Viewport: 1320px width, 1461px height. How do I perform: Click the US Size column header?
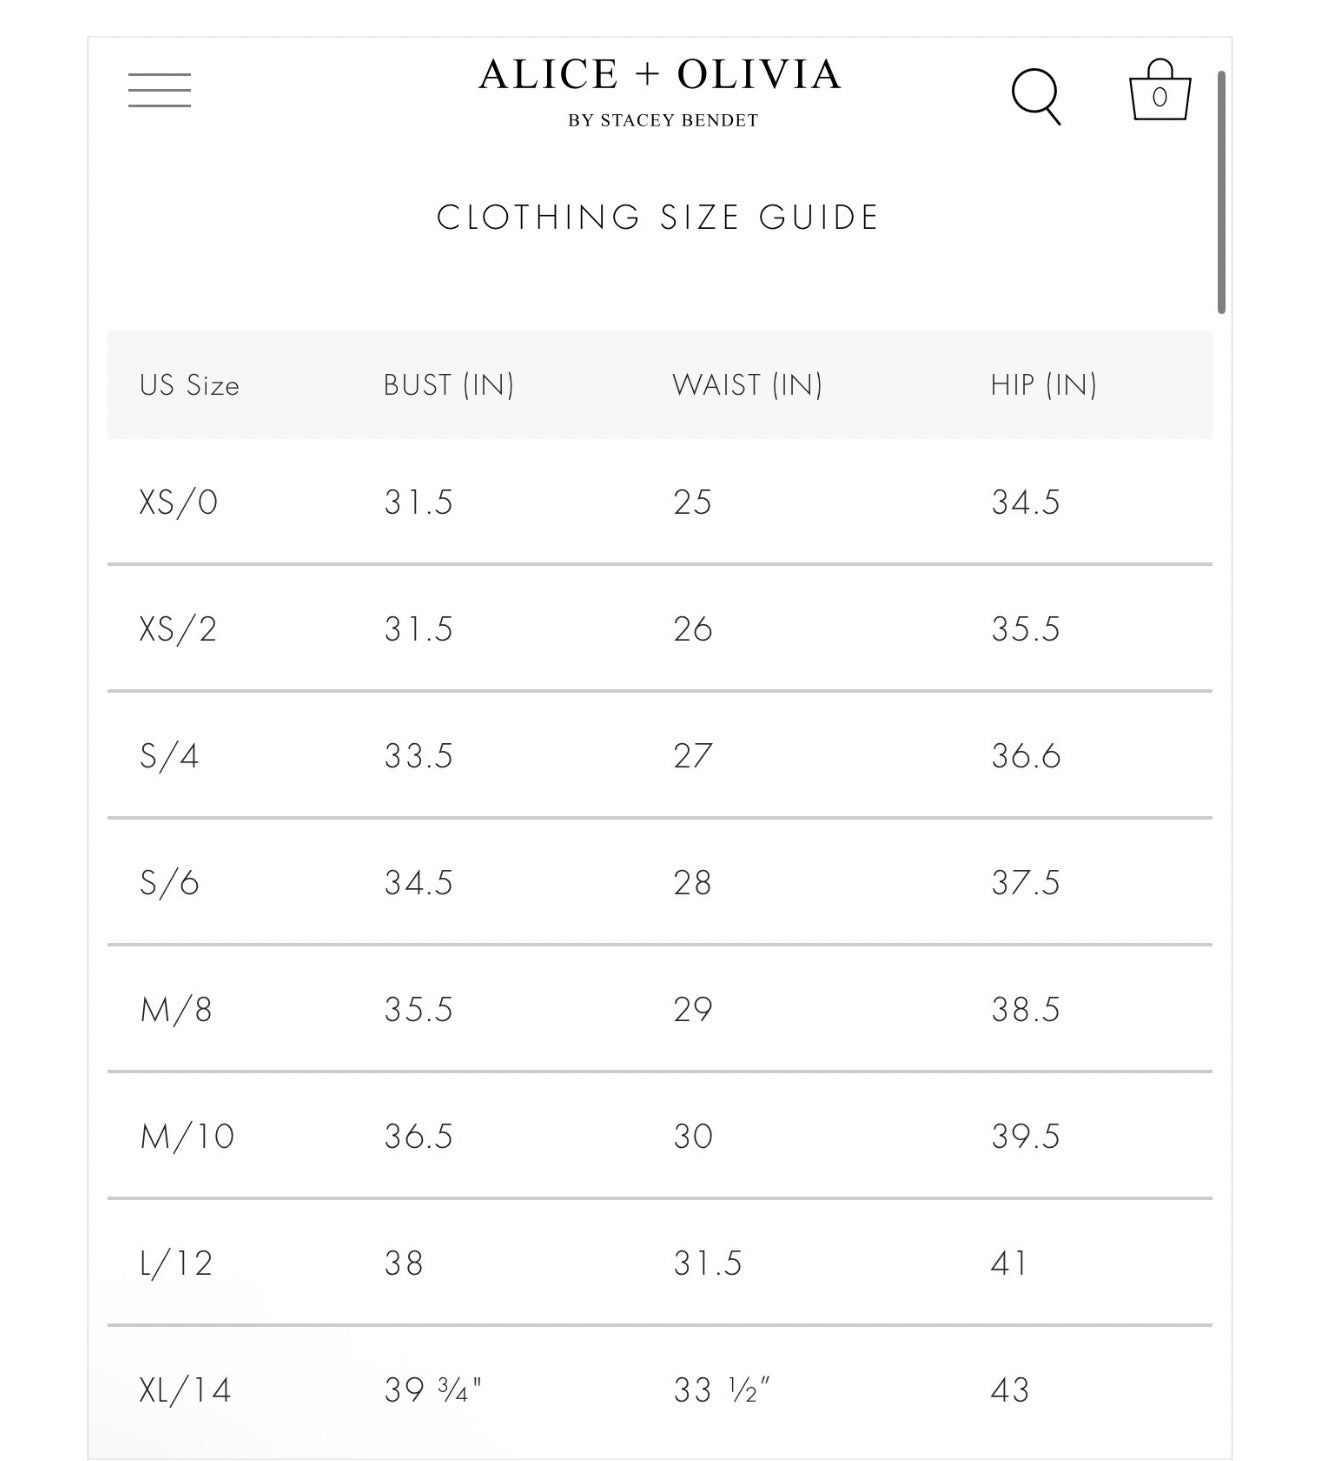pos(189,385)
